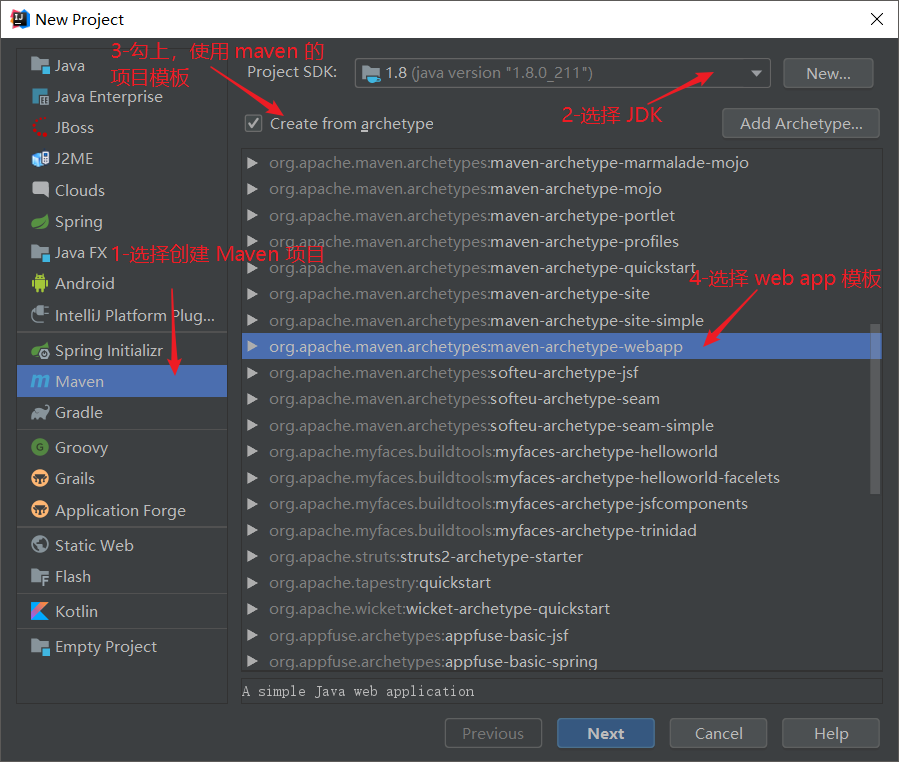Viewport: 899px width, 762px height.
Task: Expand maven-archetype-mojo node arrow
Action: (x=252, y=189)
